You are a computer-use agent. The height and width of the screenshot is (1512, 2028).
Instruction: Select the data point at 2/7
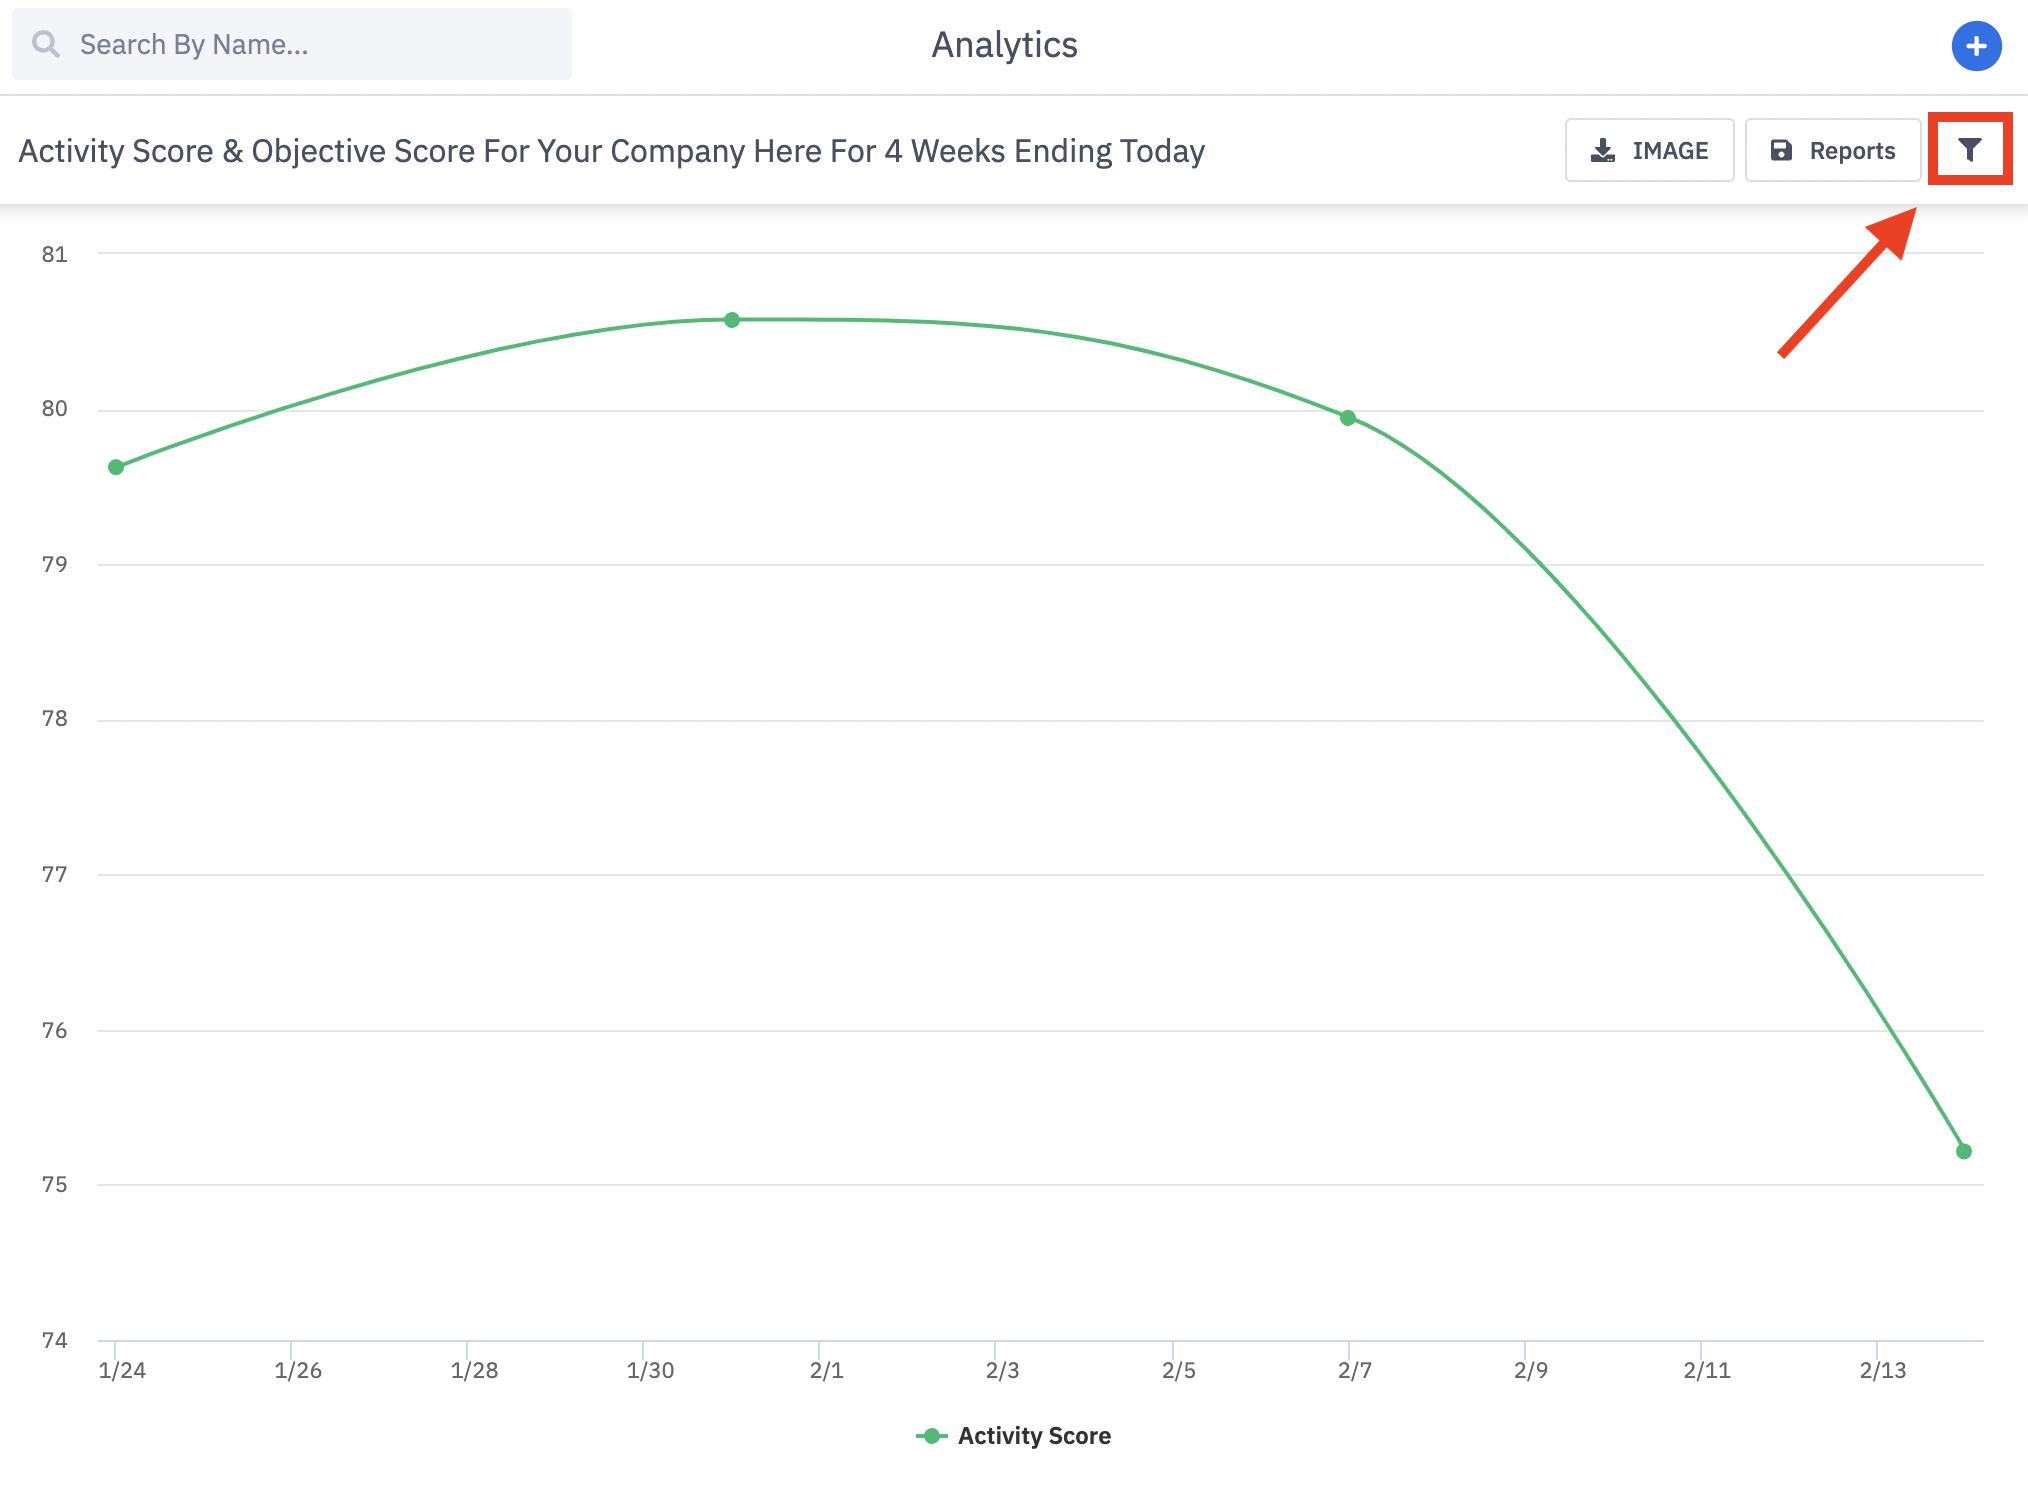(x=1348, y=418)
